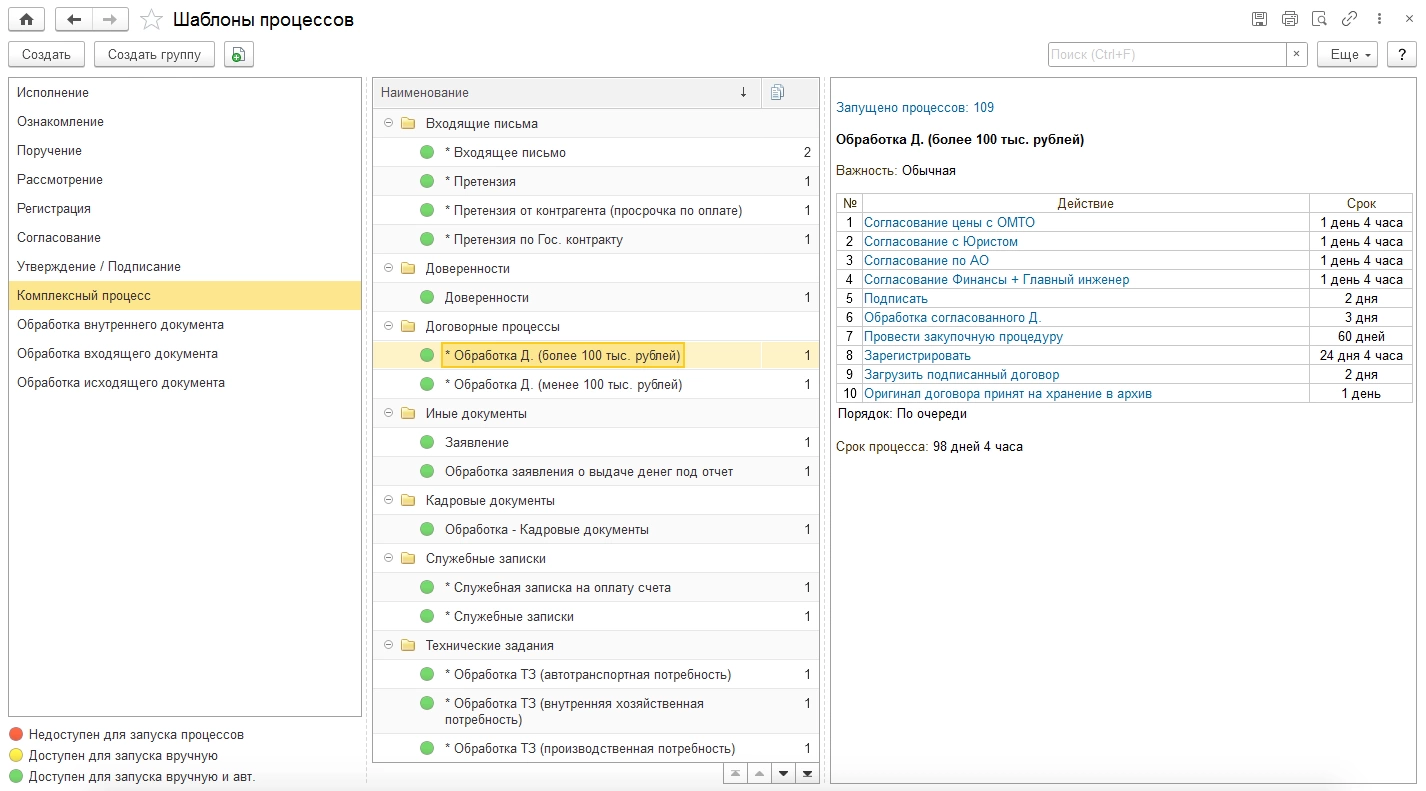
Task: Click in the Поиск search field
Action: click(1166, 55)
